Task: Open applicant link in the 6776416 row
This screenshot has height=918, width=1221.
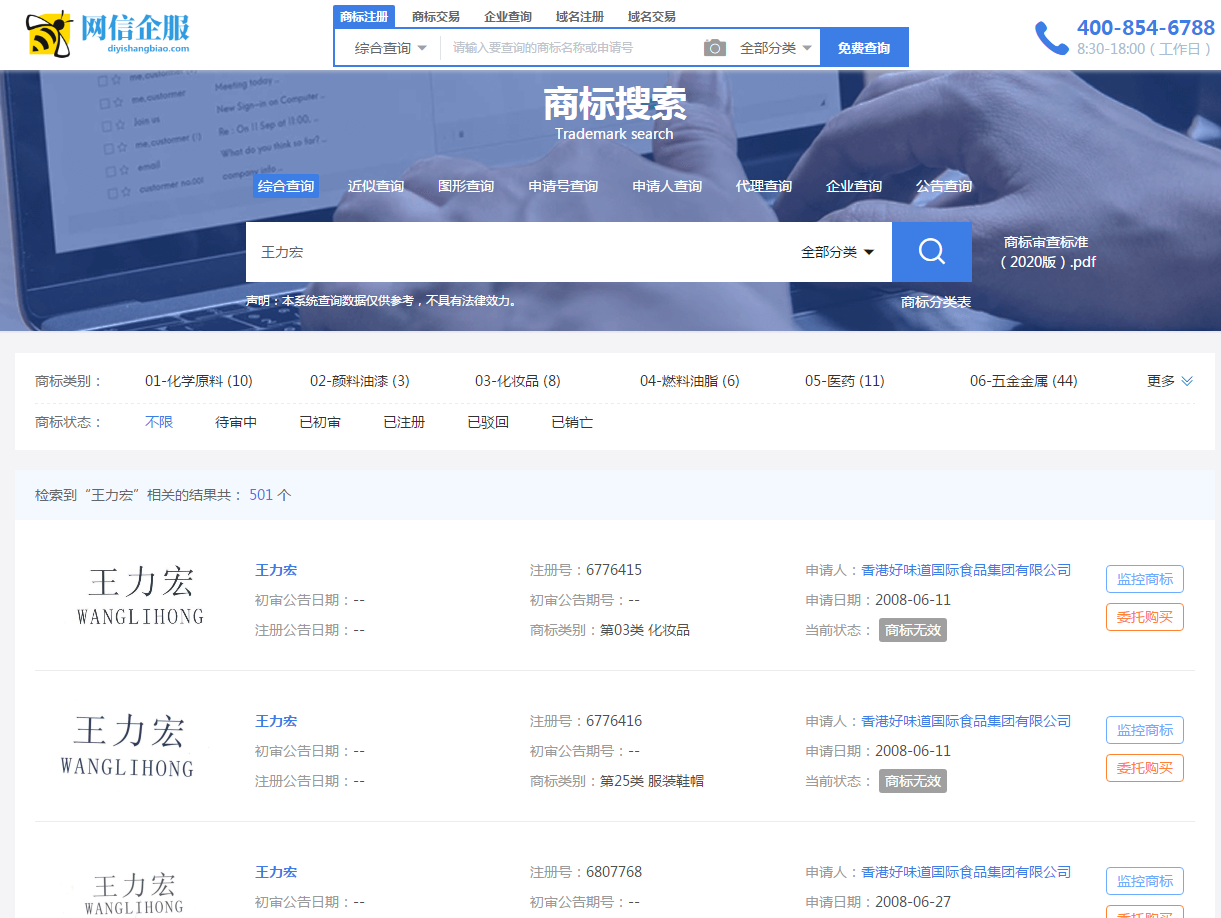Action: click(x=966, y=721)
